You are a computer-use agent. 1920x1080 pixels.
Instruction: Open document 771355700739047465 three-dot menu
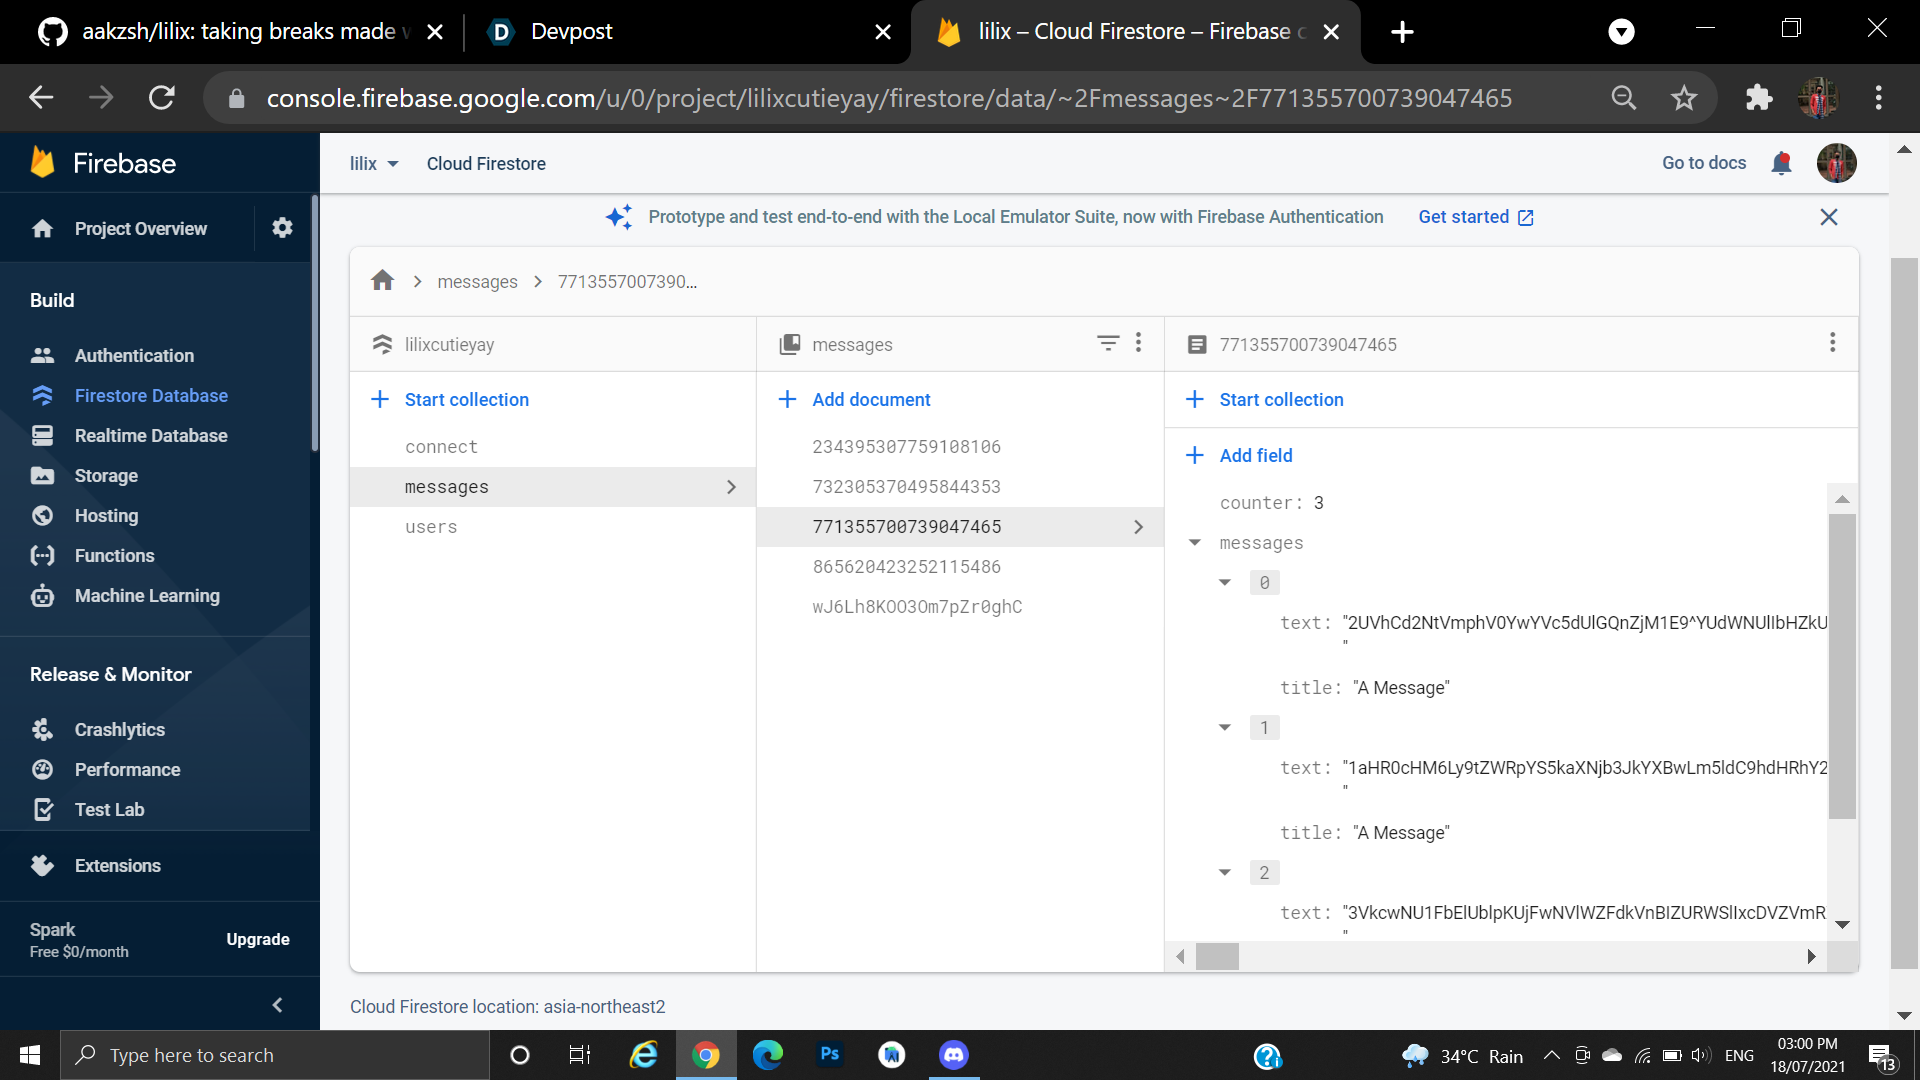[x=1832, y=343]
